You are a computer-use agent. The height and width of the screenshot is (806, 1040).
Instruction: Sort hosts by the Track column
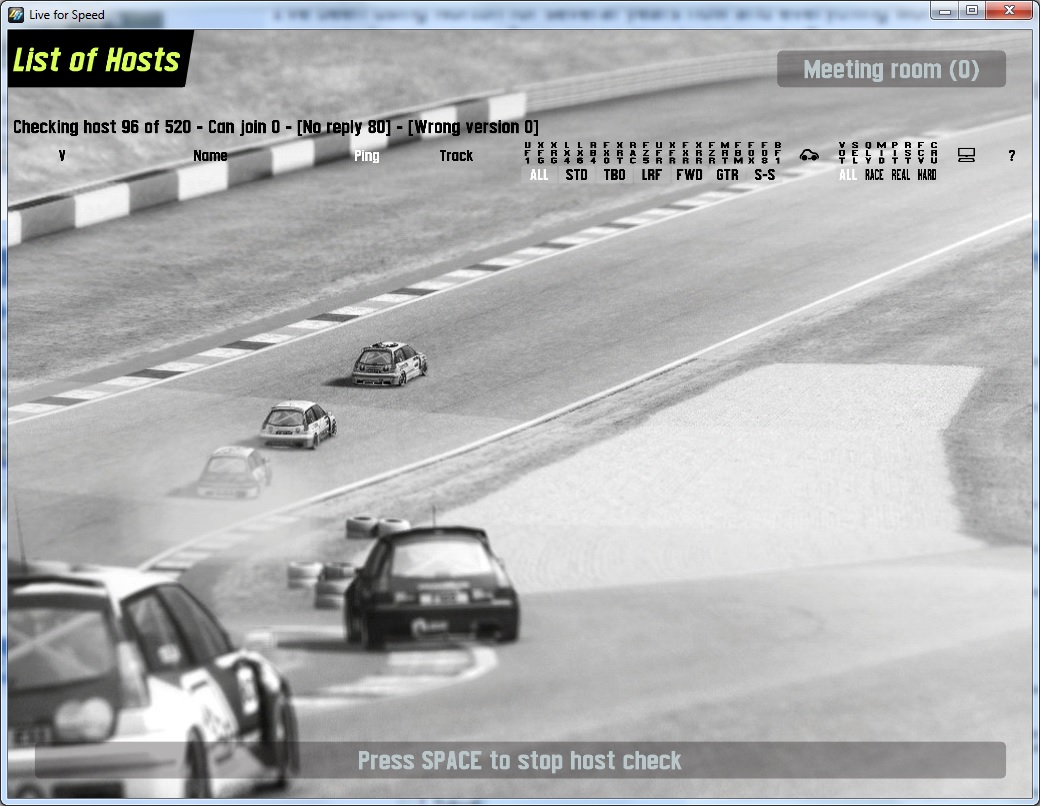click(456, 156)
